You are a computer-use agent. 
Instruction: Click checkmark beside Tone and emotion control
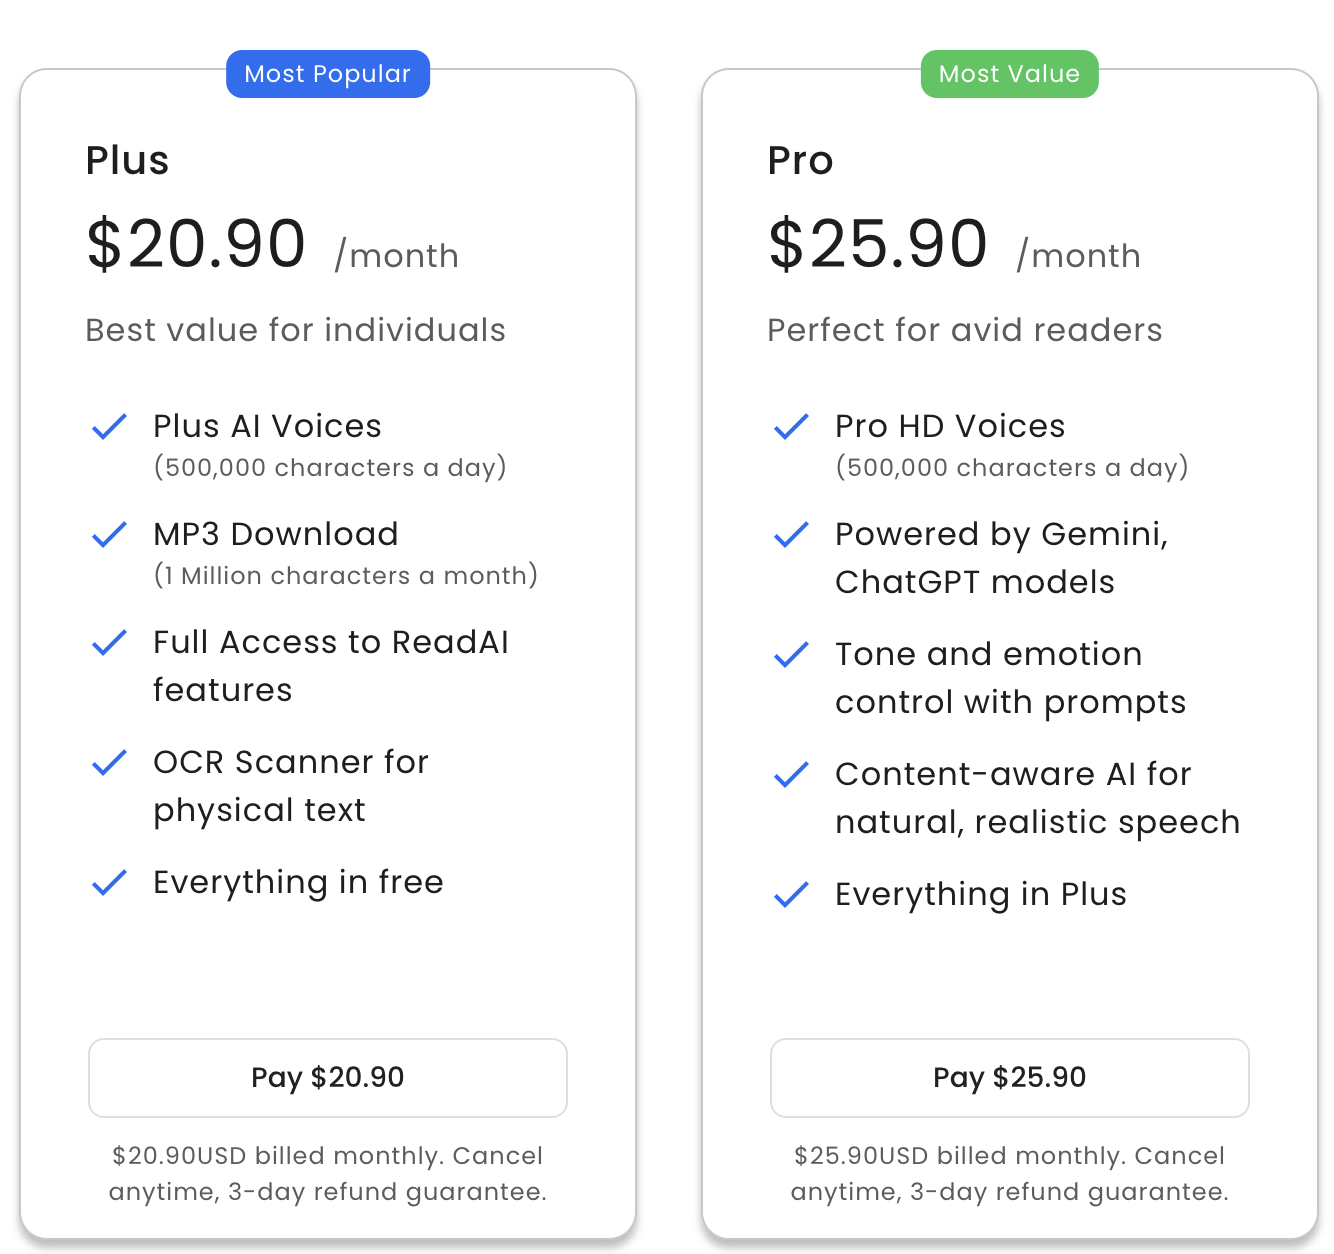click(x=791, y=655)
